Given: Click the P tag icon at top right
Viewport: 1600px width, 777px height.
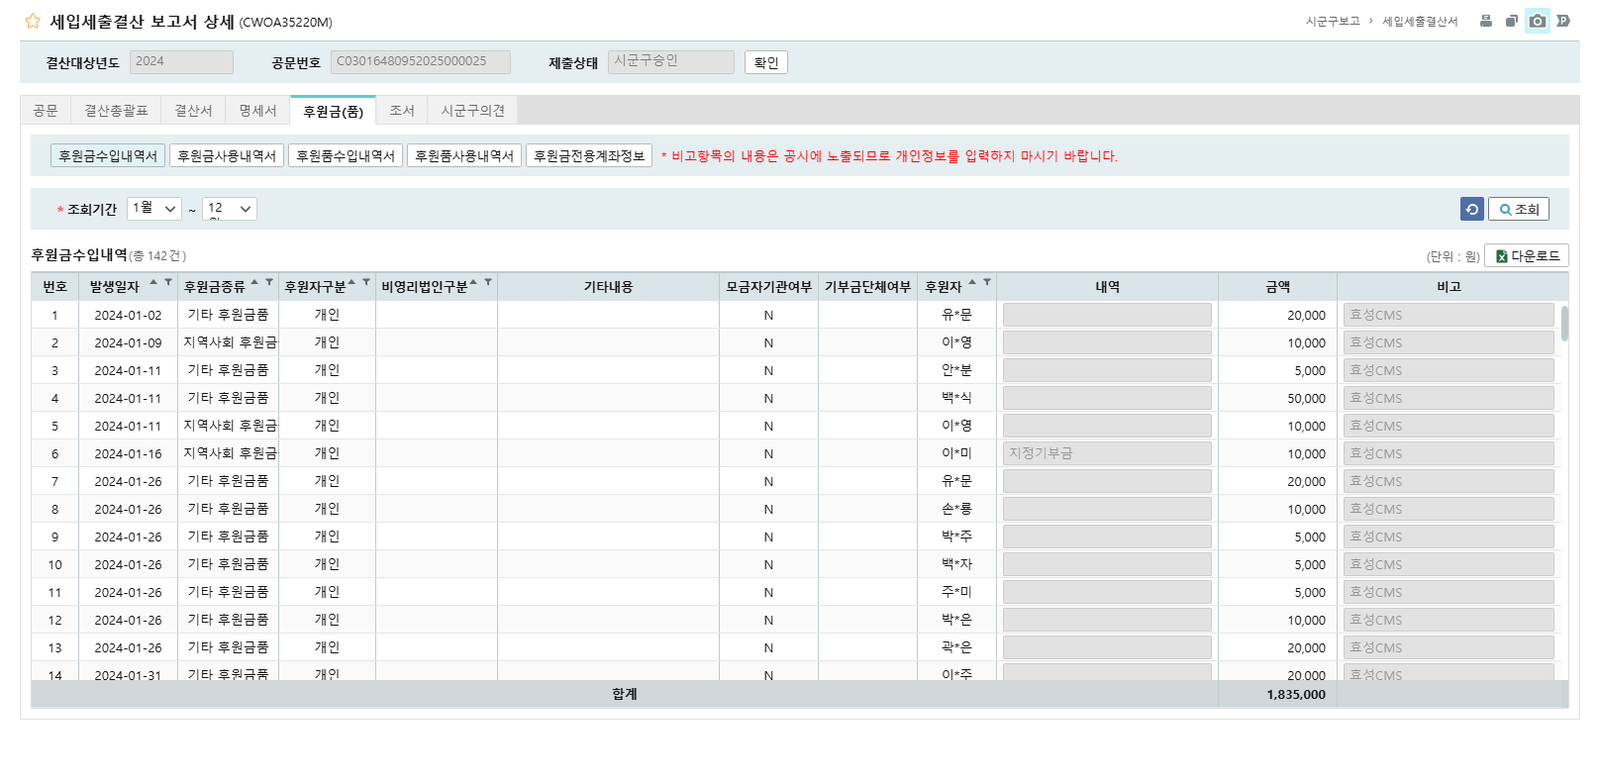Looking at the screenshot, I should click(x=1563, y=21).
